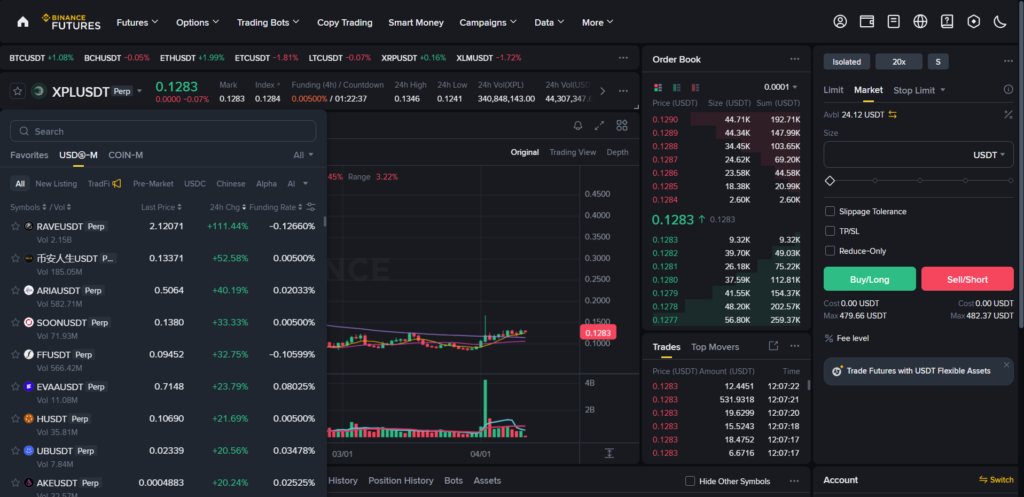The image size is (1024, 497).
Task: Click the 20x leverage button
Action: pos(899,61)
